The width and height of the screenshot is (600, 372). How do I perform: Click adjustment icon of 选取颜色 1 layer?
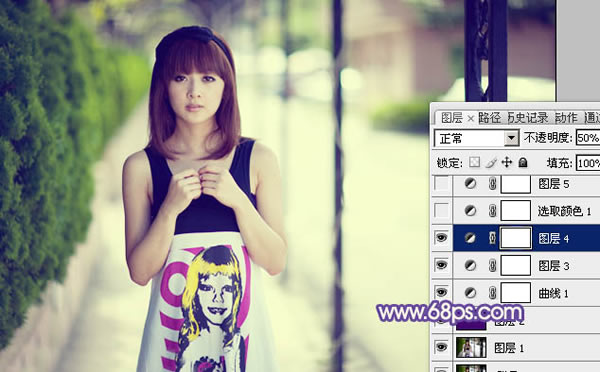[470, 210]
